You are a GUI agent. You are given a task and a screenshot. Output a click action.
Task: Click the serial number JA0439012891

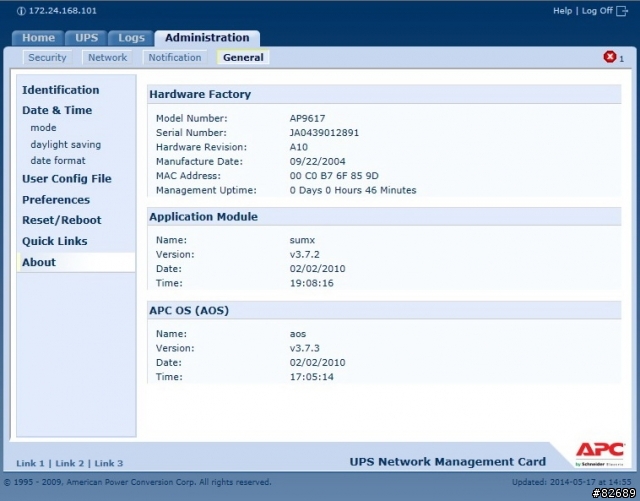pos(324,133)
